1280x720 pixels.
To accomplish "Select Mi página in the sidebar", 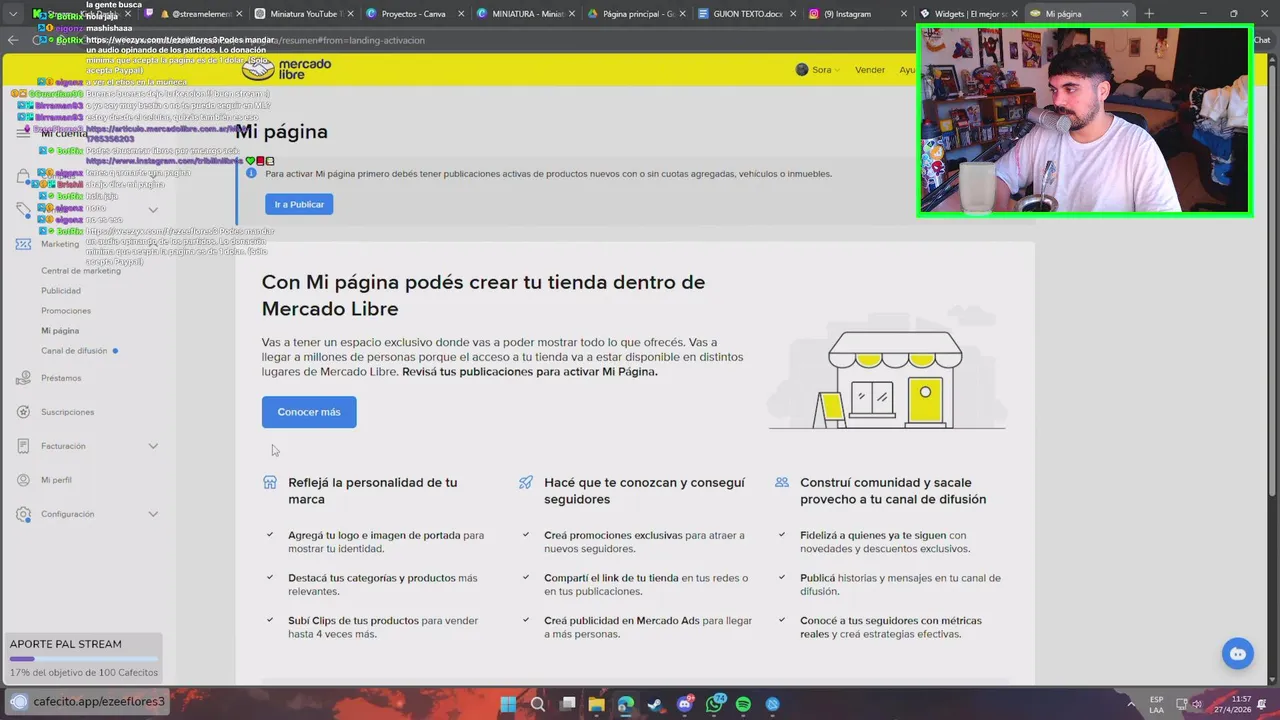I will tap(60, 331).
